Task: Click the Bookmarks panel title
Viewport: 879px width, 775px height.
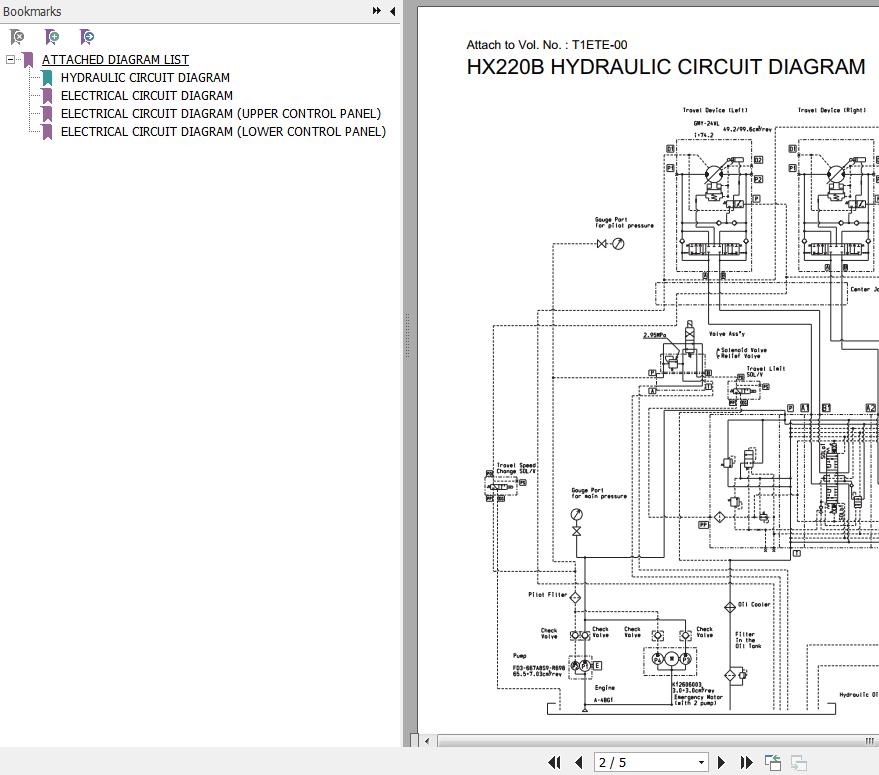Action: [x=32, y=11]
